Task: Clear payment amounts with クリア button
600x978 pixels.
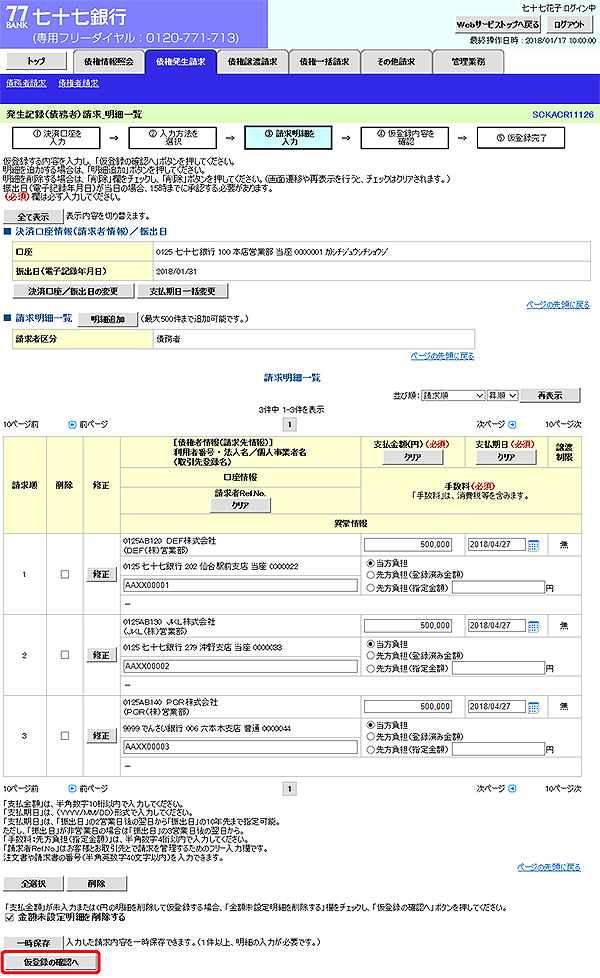Action: [413, 457]
